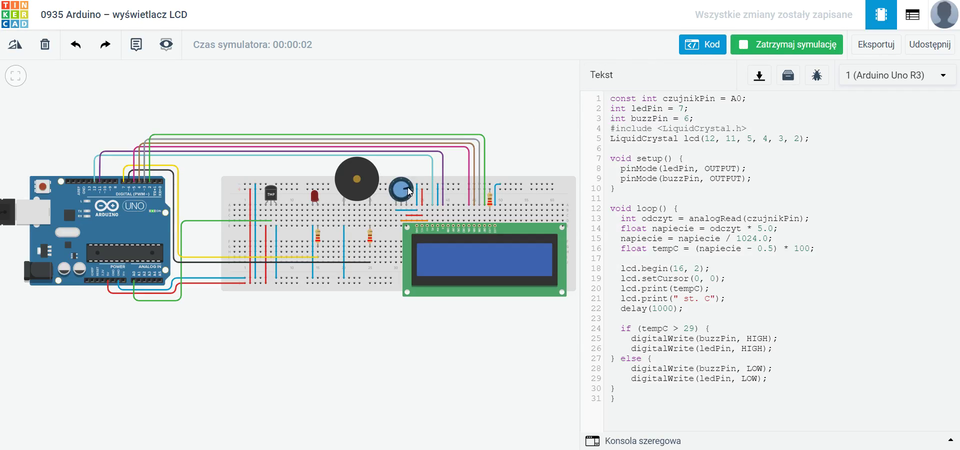Open the Tekst editing mode dropdown
Screen dimensions: 960x450
coord(602,75)
